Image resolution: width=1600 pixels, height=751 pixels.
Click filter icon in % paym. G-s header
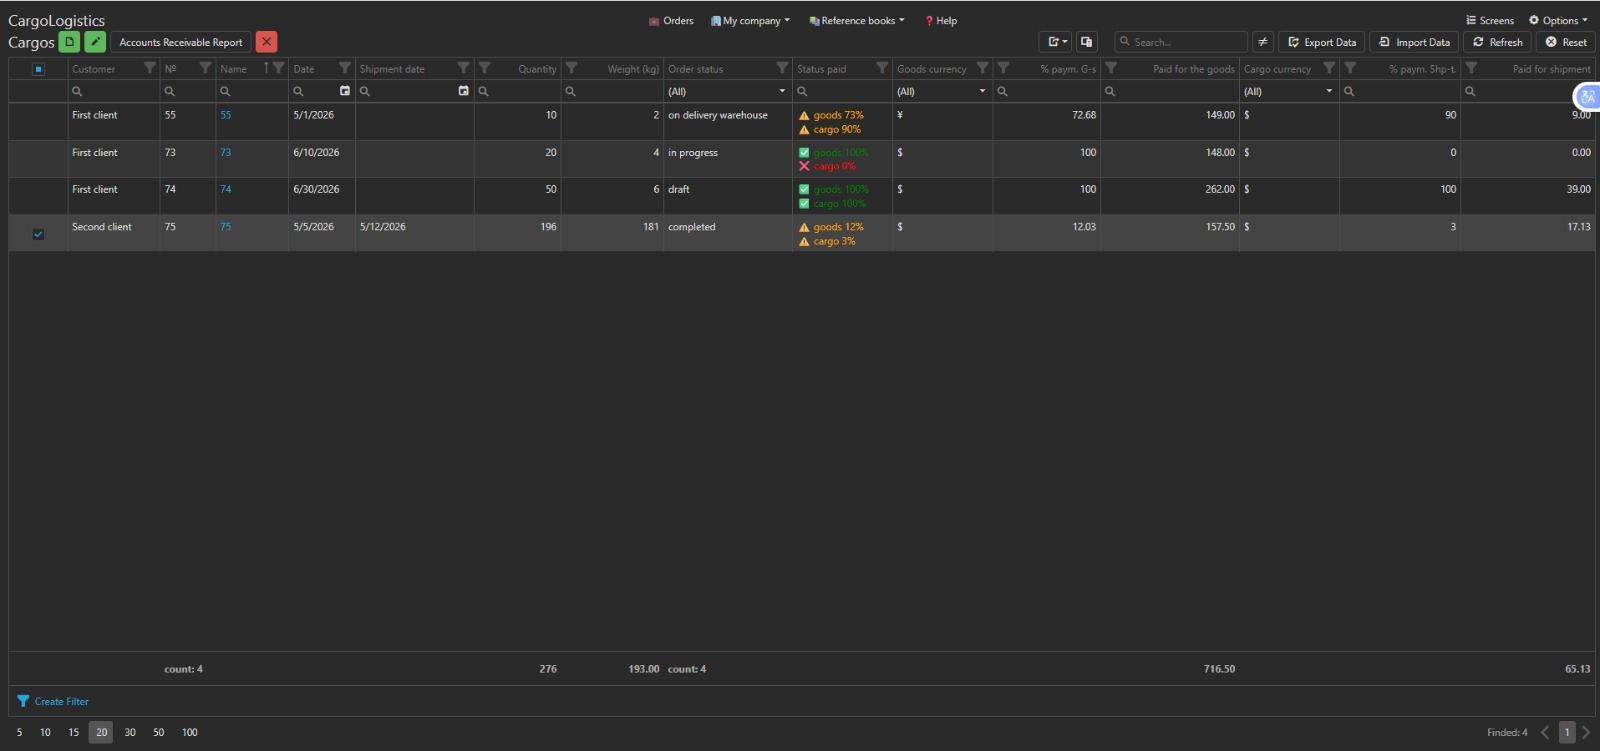(1003, 68)
